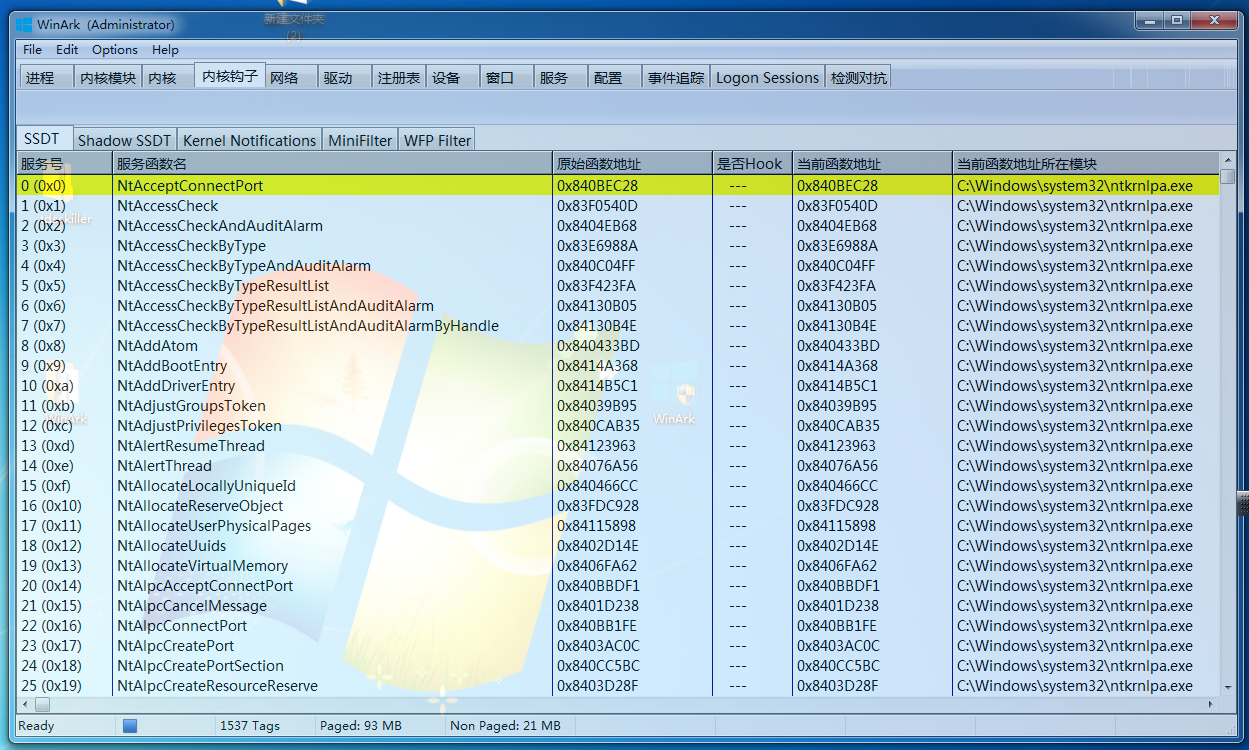1249x750 pixels.
Task: Sort by 服务号 column header
Action: pyautogui.click(x=64, y=163)
